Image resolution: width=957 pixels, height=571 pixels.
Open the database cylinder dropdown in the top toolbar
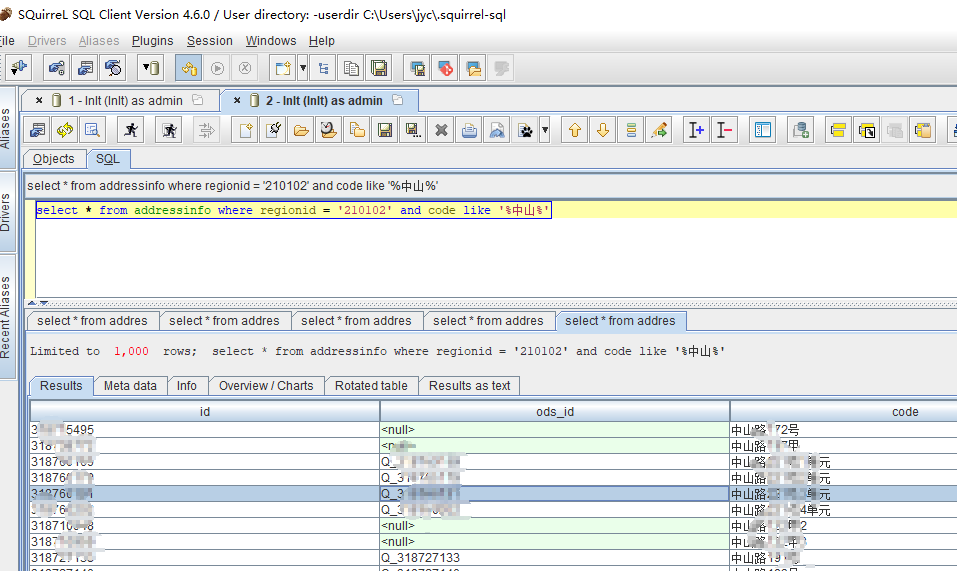click(150, 68)
